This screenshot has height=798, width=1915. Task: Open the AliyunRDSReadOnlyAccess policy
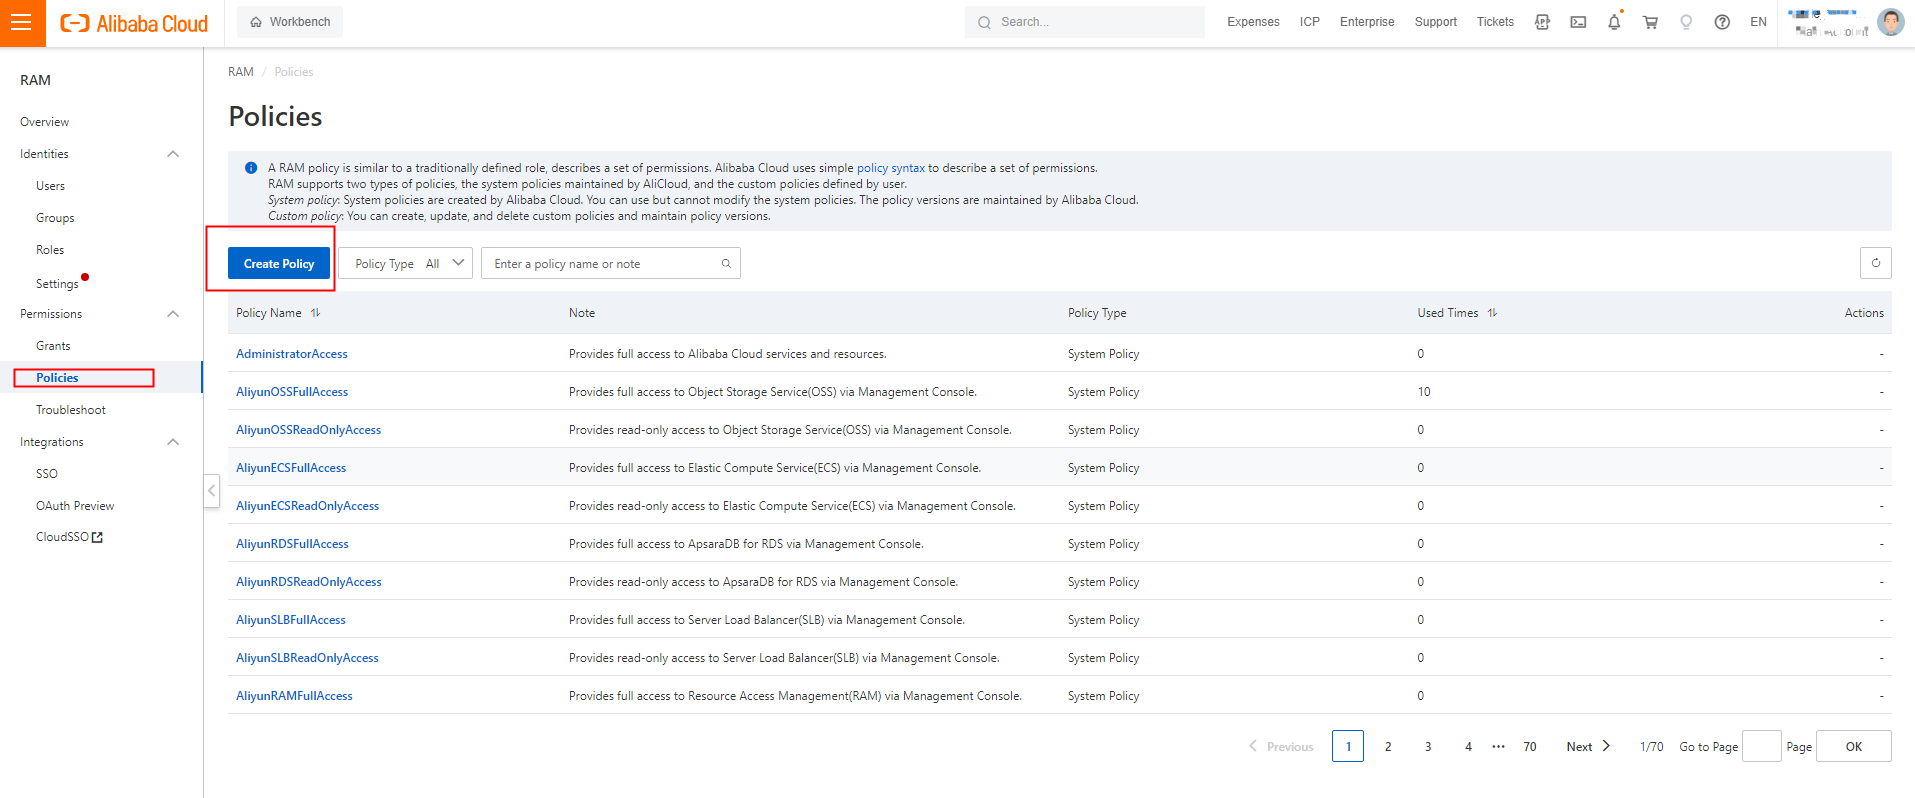[x=309, y=582]
